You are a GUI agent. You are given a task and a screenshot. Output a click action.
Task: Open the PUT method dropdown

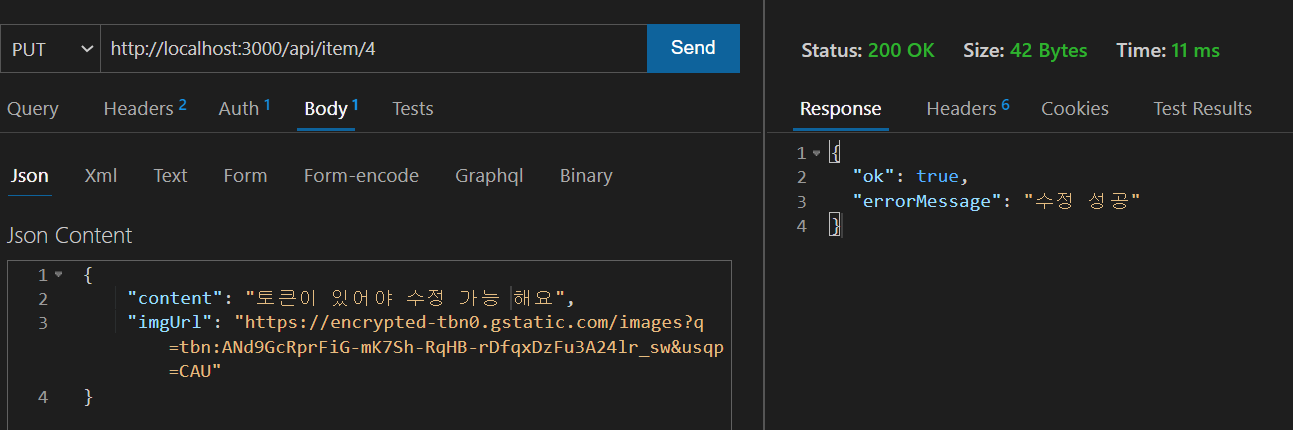(x=50, y=49)
